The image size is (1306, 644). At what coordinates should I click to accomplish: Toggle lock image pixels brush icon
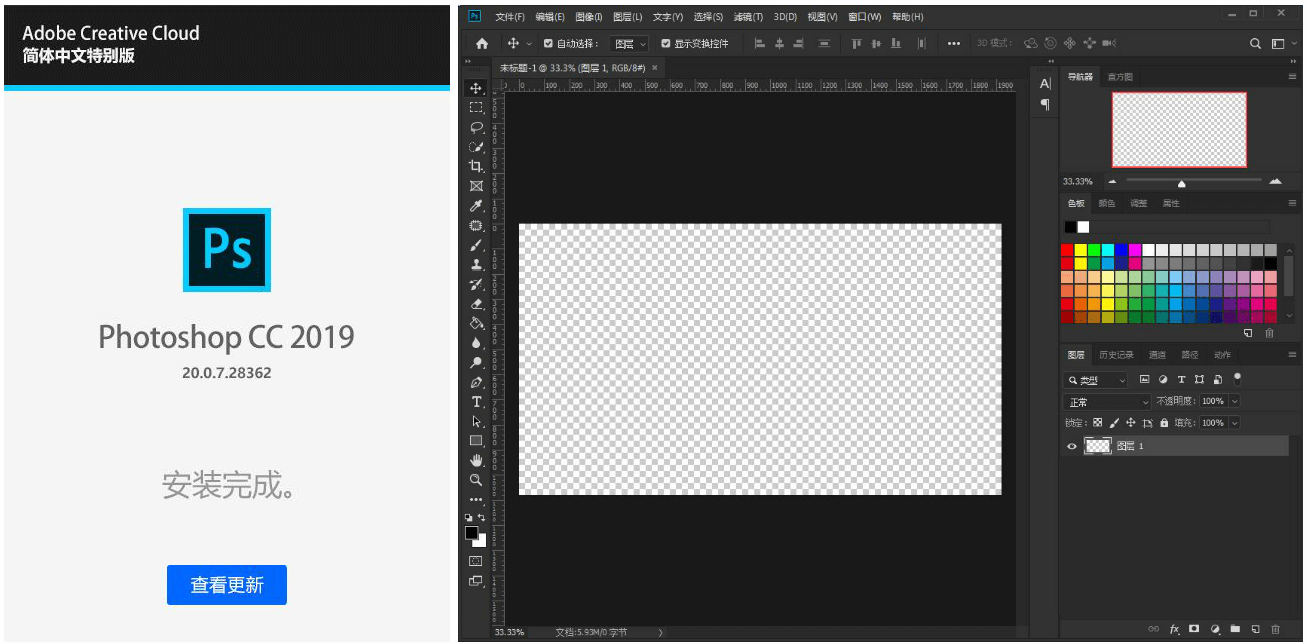[1115, 423]
